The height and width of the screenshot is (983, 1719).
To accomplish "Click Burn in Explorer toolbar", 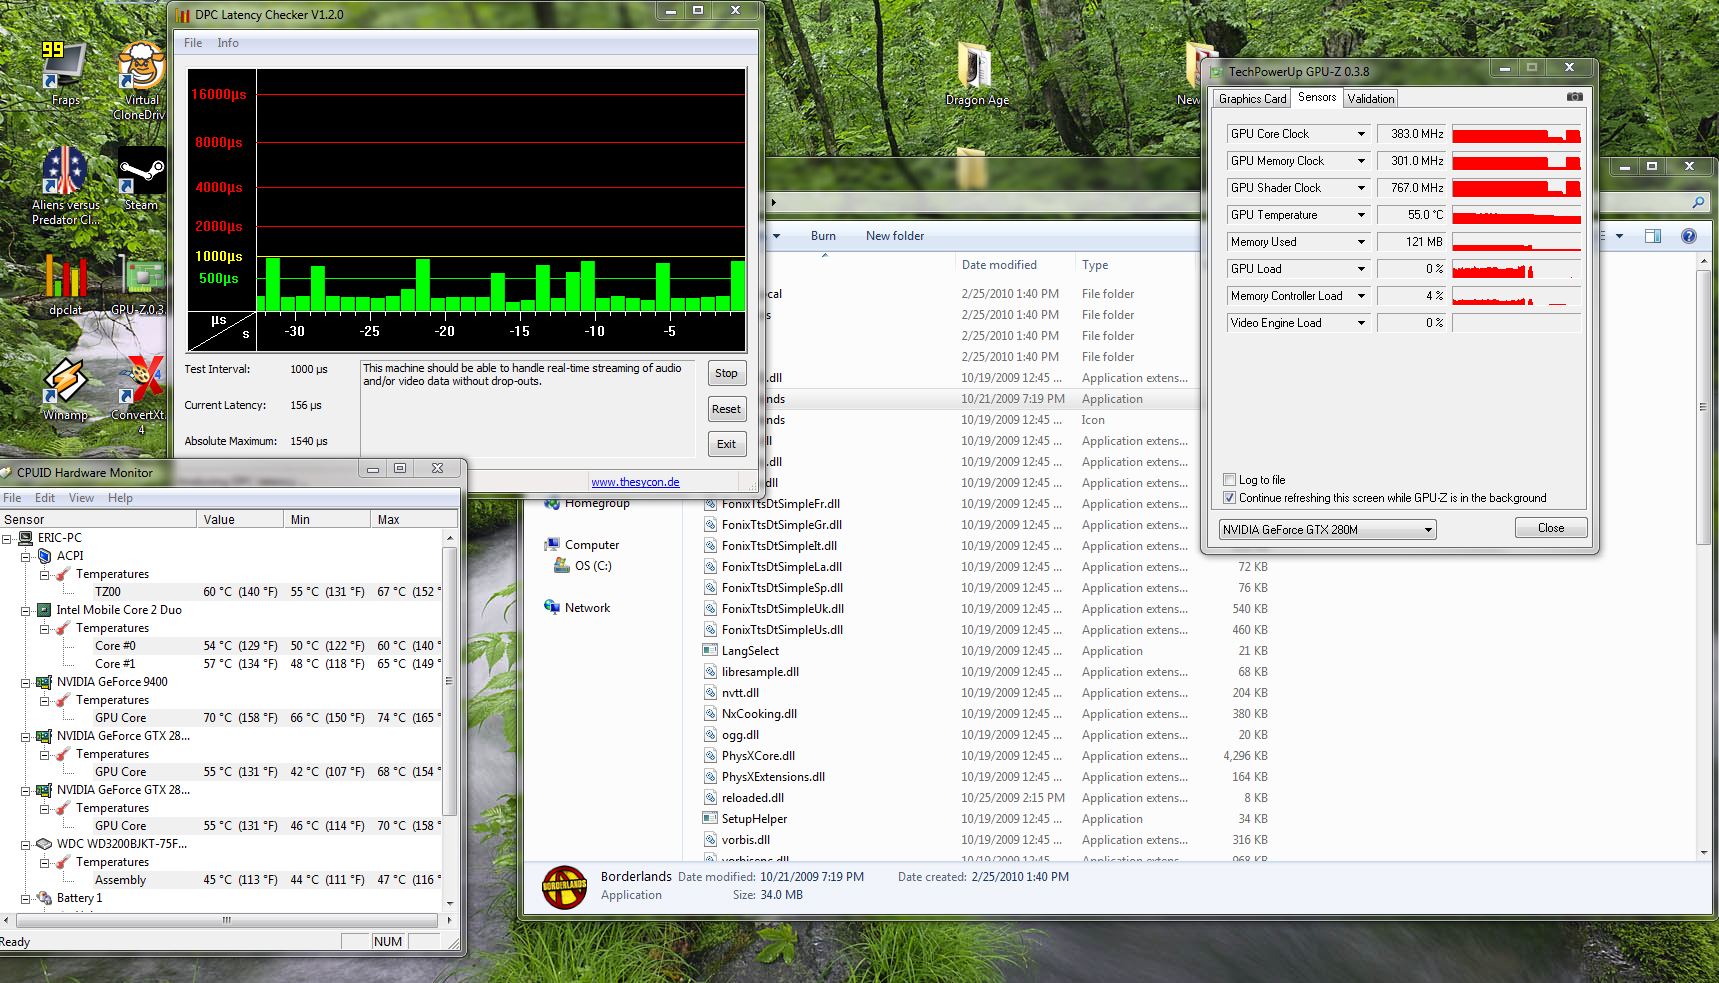I will [x=823, y=236].
